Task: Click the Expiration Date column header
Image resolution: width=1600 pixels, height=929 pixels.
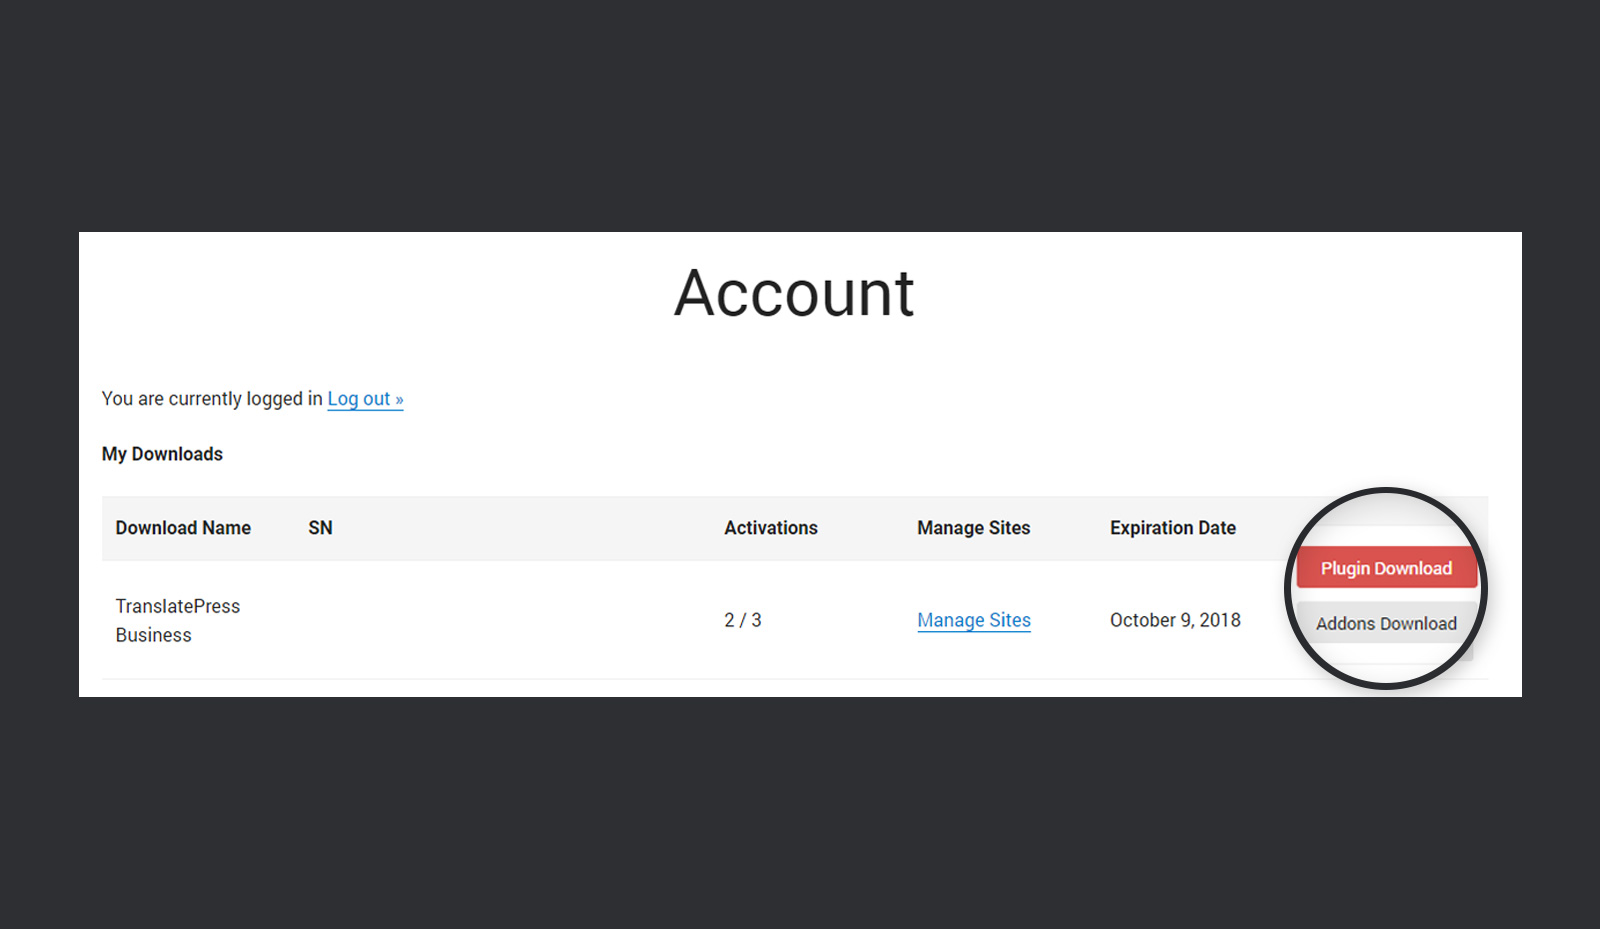Action: (1173, 528)
